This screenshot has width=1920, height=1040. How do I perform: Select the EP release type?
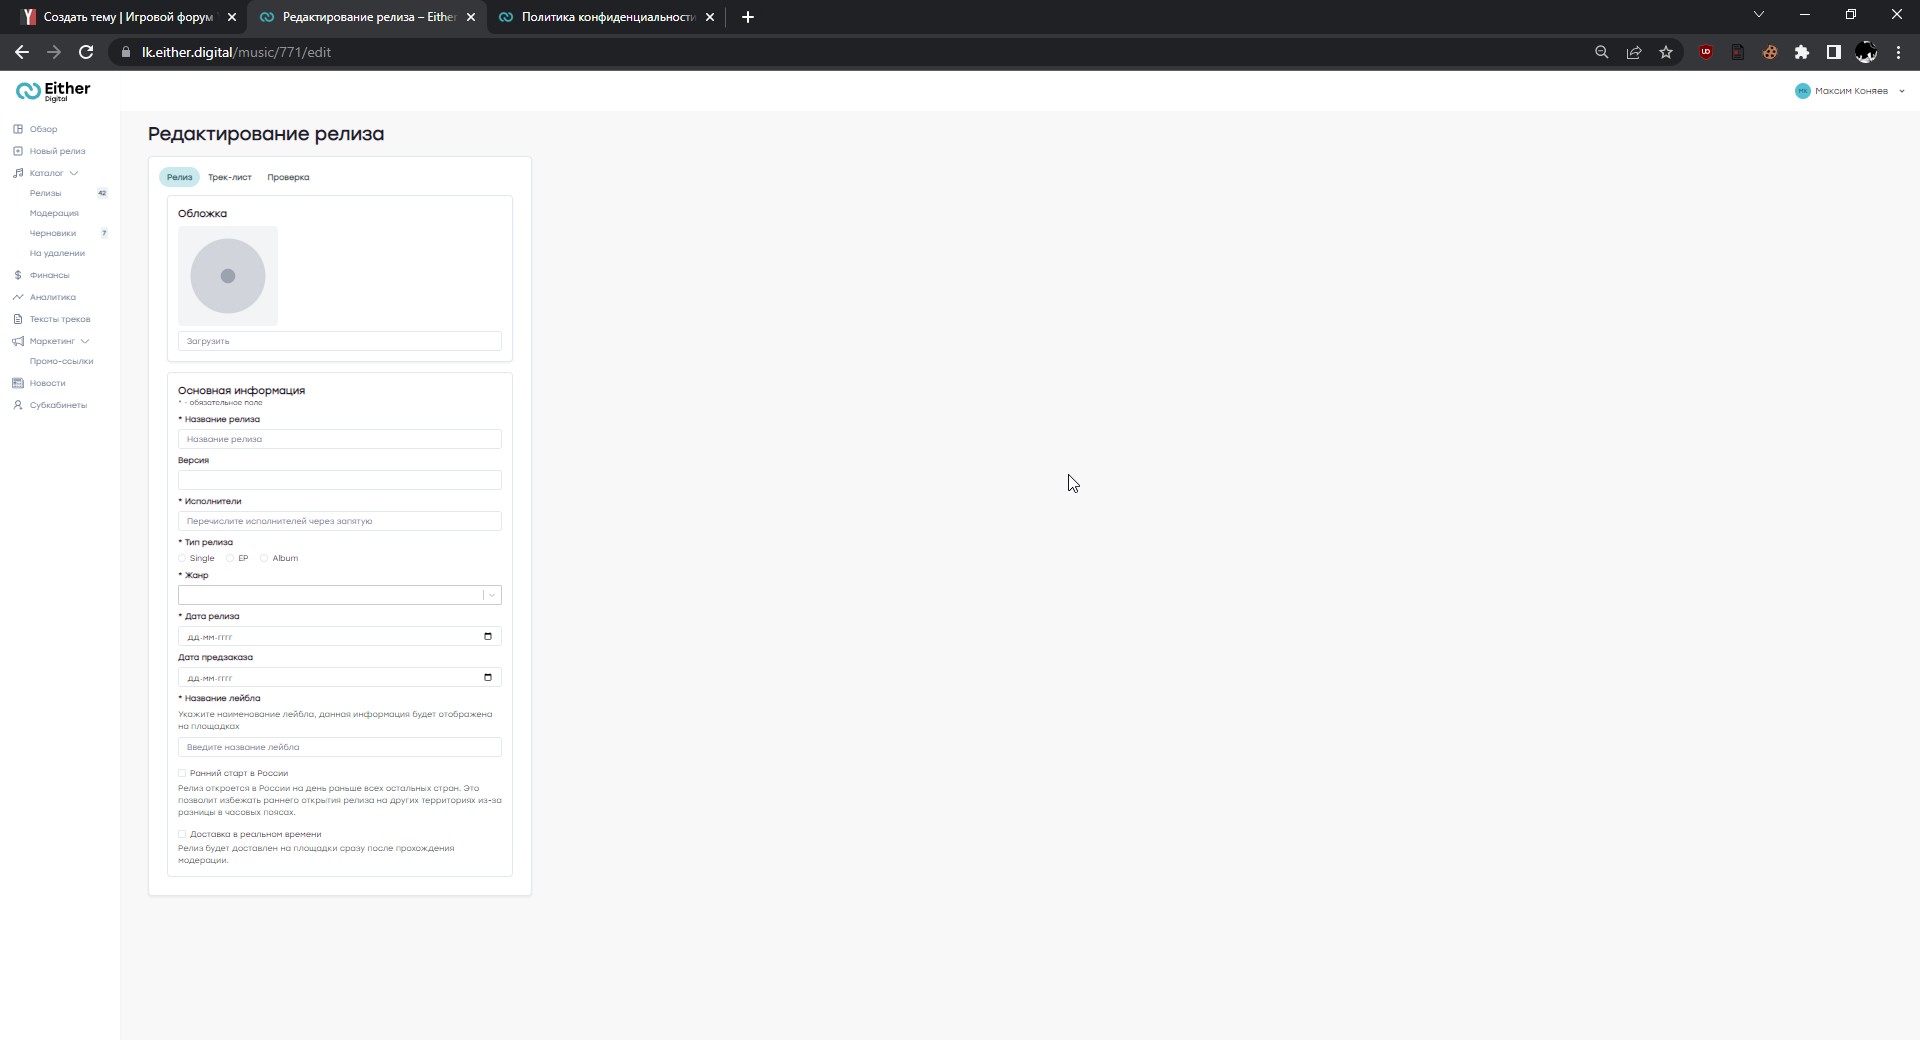click(x=230, y=558)
